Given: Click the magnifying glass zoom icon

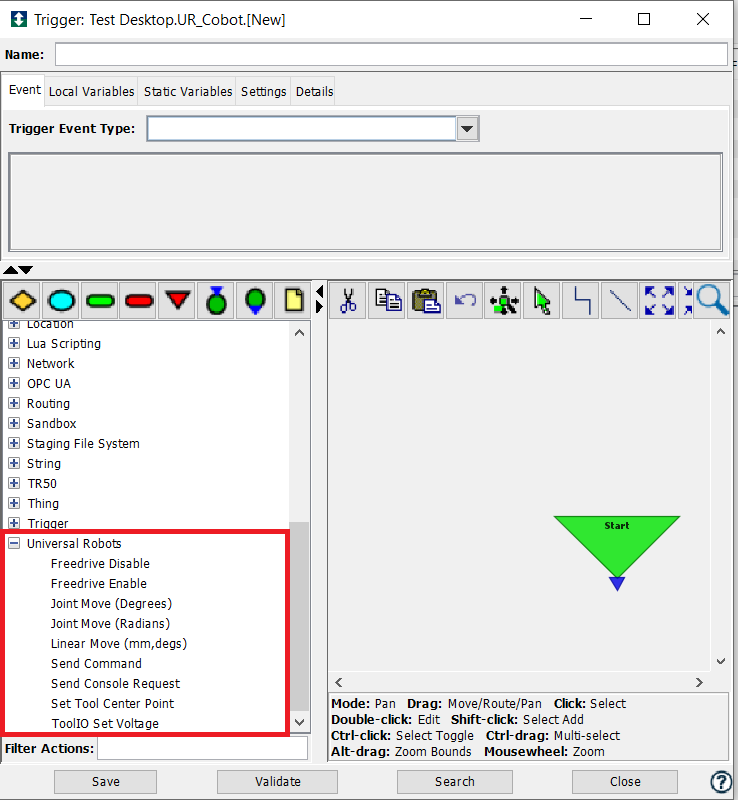Looking at the screenshot, I should pyautogui.click(x=713, y=300).
